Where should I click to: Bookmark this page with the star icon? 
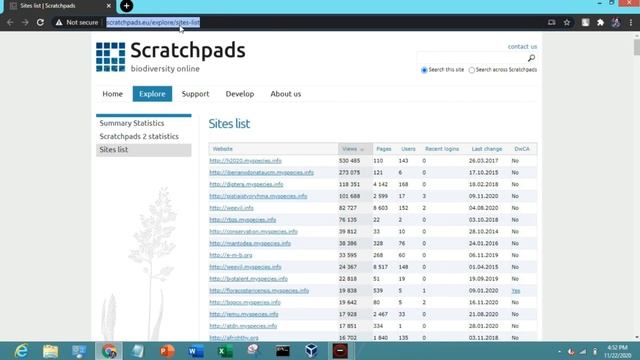tap(567, 22)
